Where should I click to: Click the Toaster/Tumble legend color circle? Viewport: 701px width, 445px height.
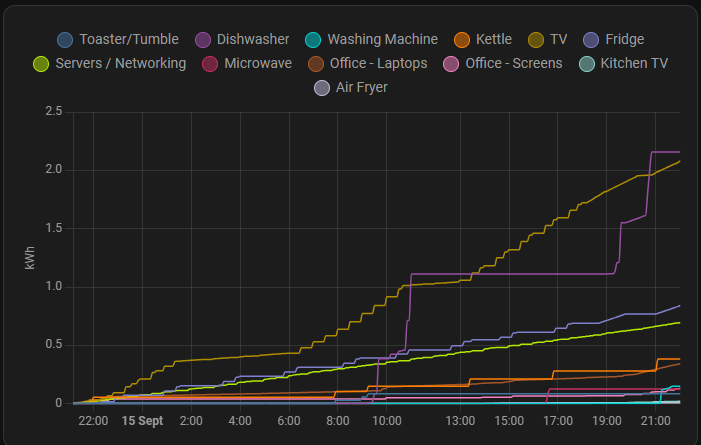66,40
